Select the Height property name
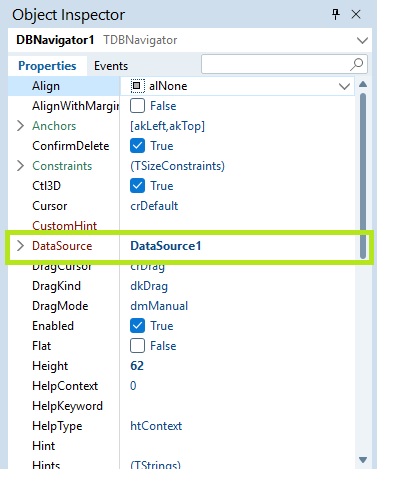Screen dimensions: 397x483 tap(50, 366)
